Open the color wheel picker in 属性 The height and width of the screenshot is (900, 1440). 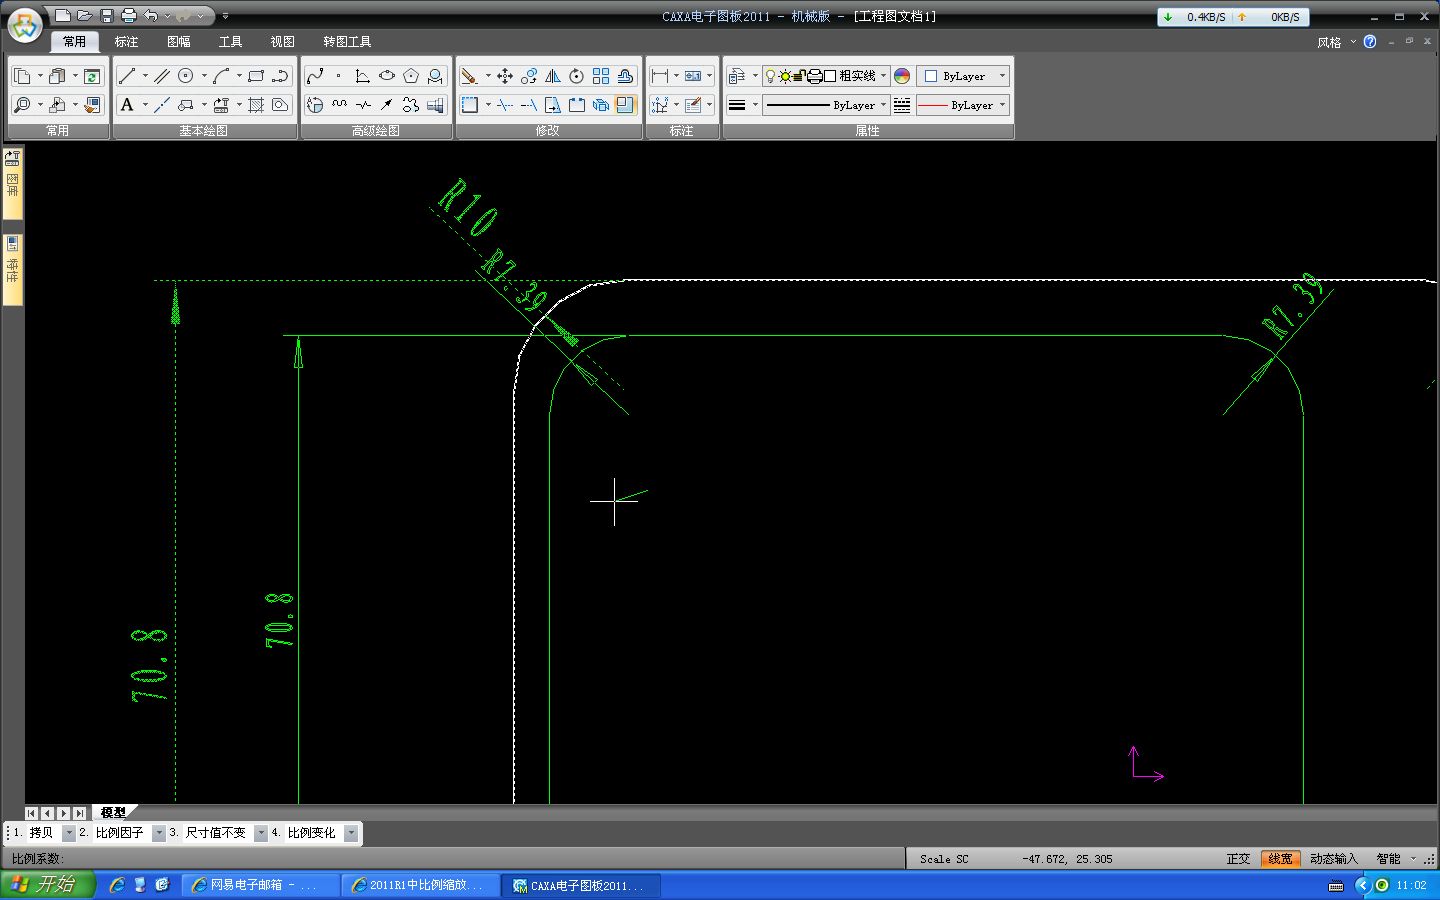coord(902,76)
